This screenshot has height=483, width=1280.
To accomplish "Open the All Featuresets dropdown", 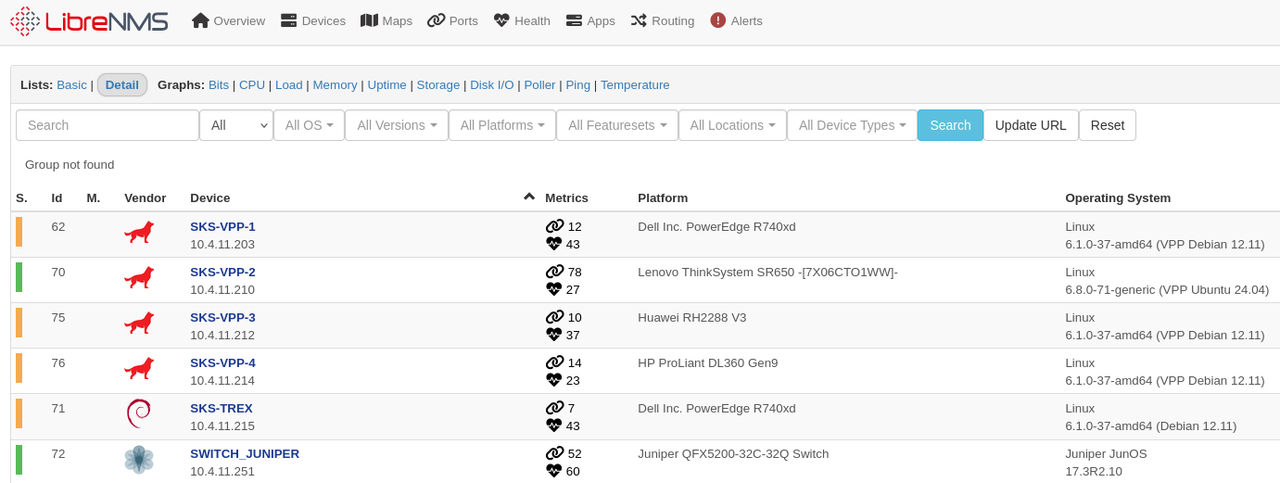I will (x=617, y=125).
